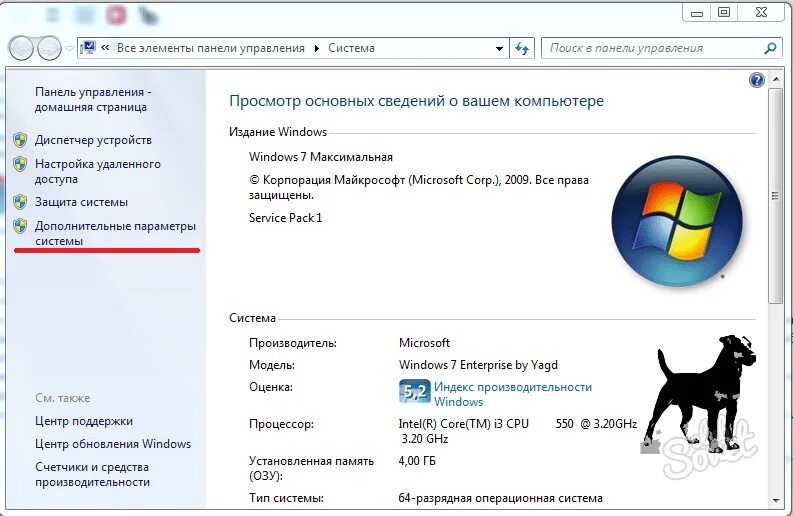The image size is (793, 516).
Task: Expand the arrow after 'Все элементы панели управления'
Action: [x=317, y=49]
